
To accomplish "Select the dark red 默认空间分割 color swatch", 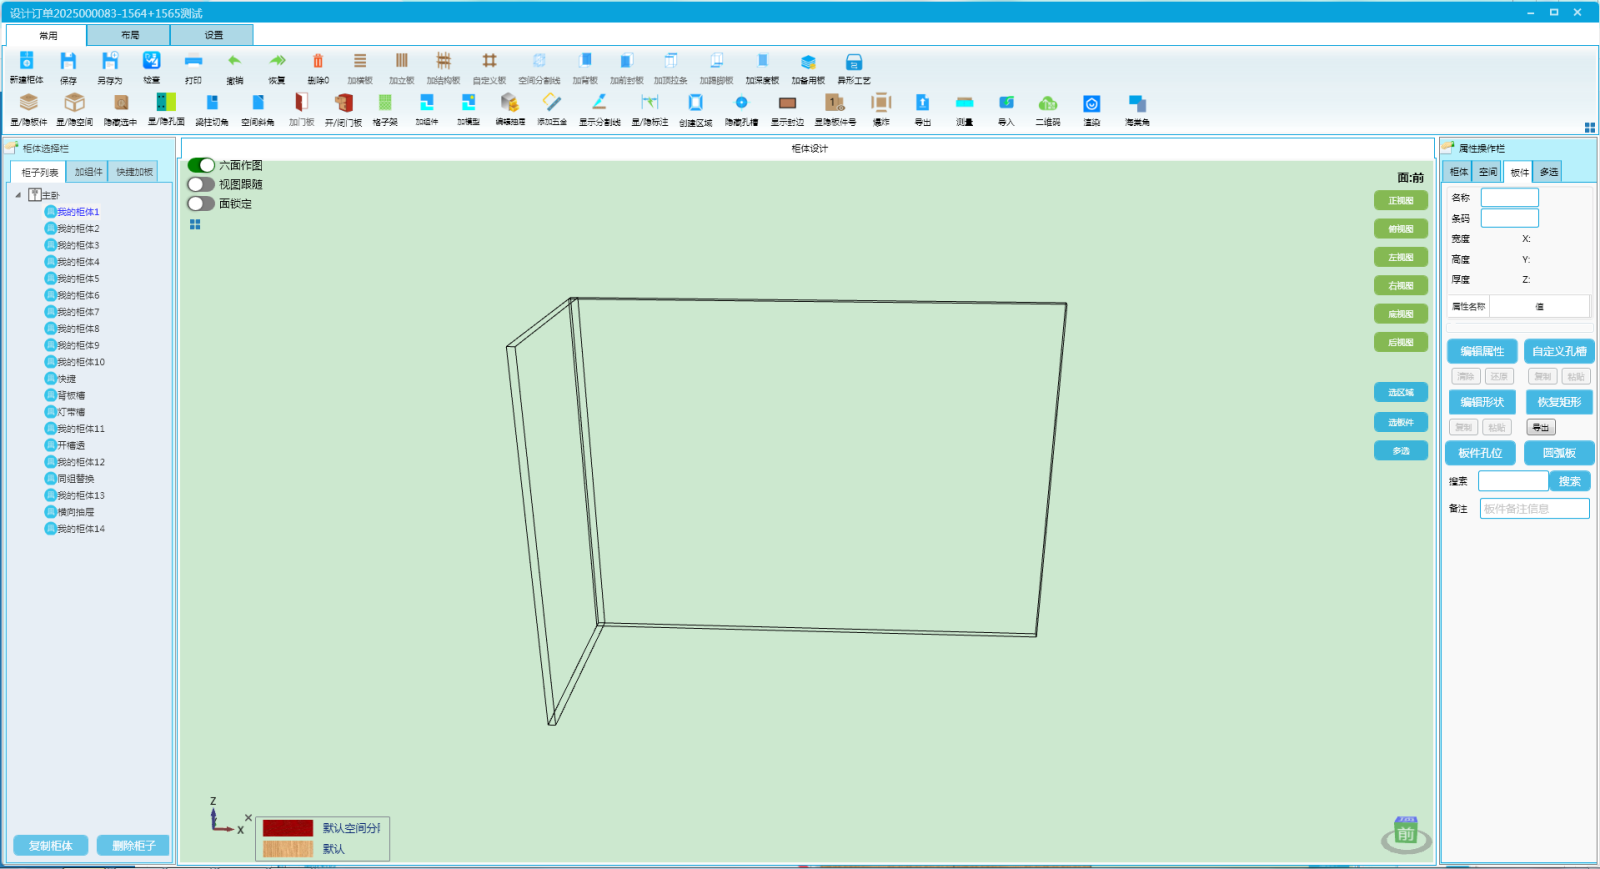I will tap(288, 828).
